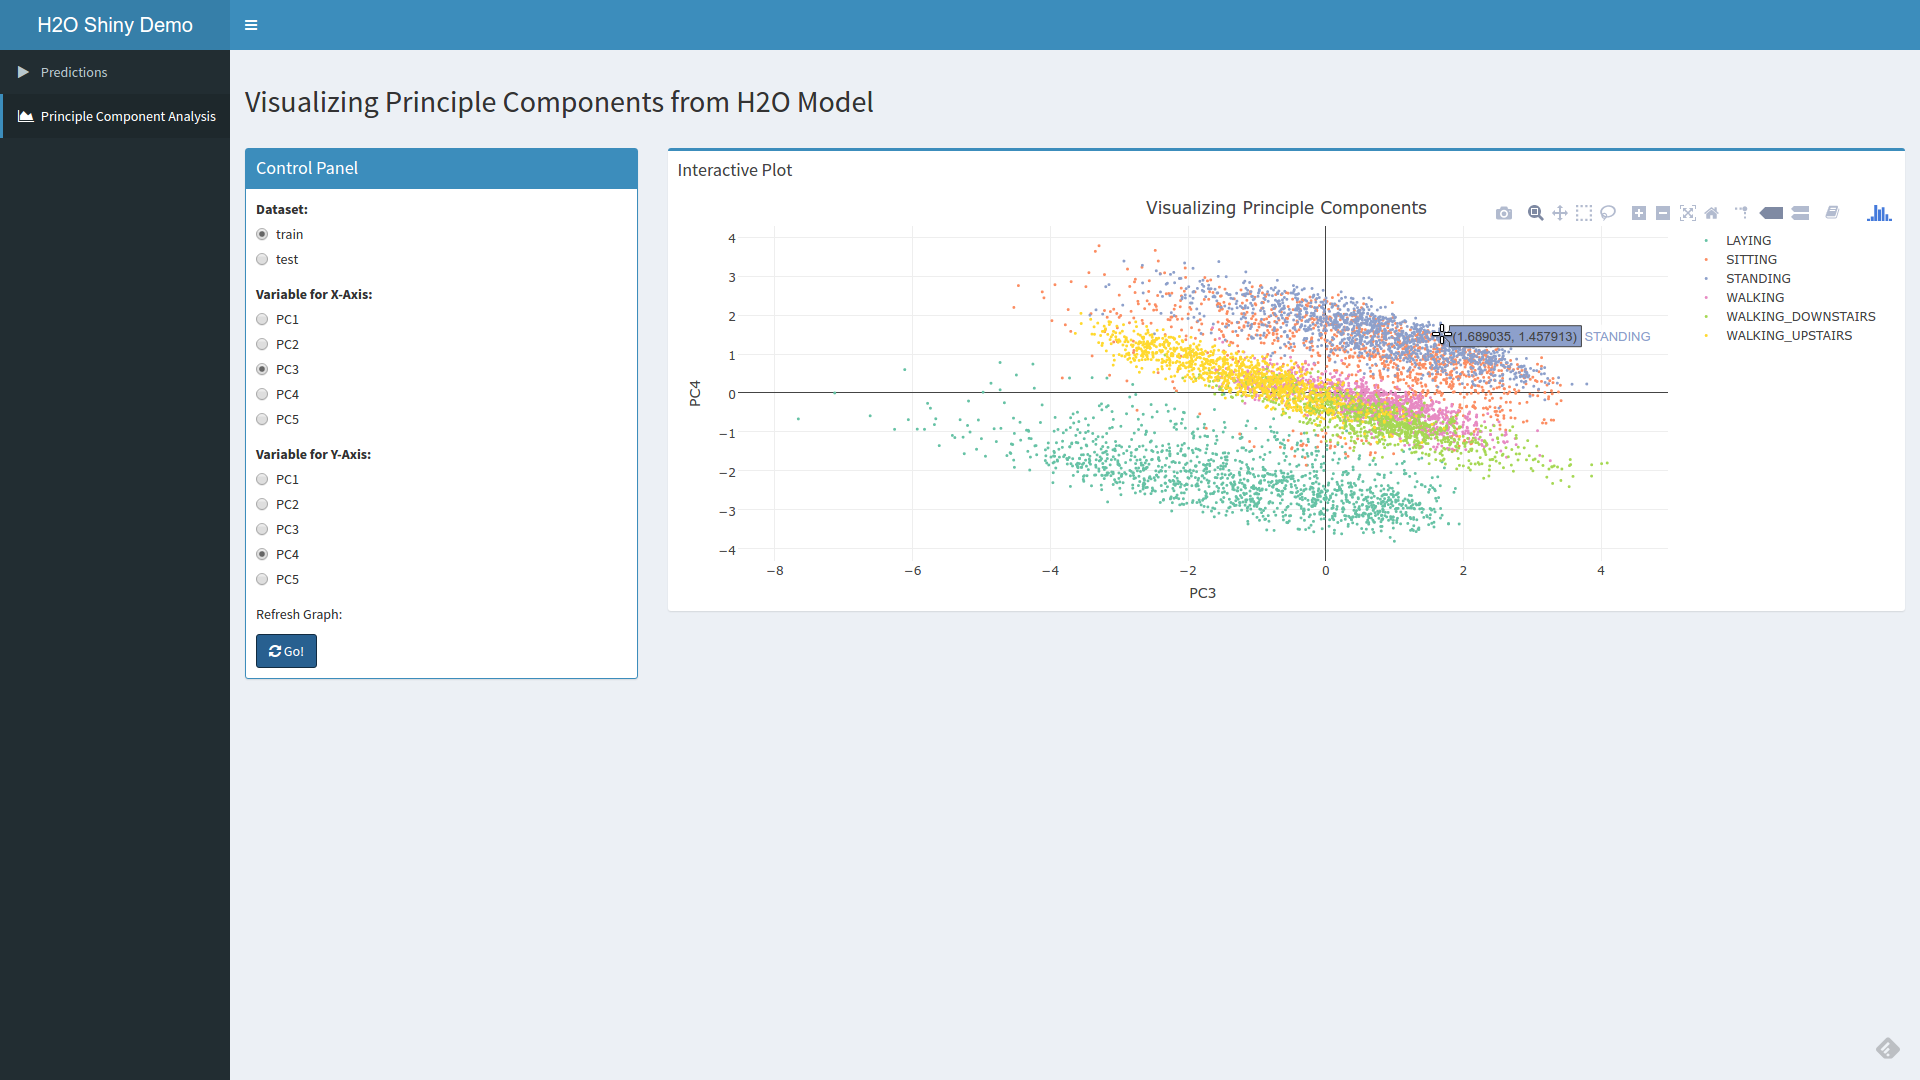Select the Zoom magnifier tool in plot toolbar

point(1536,213)
